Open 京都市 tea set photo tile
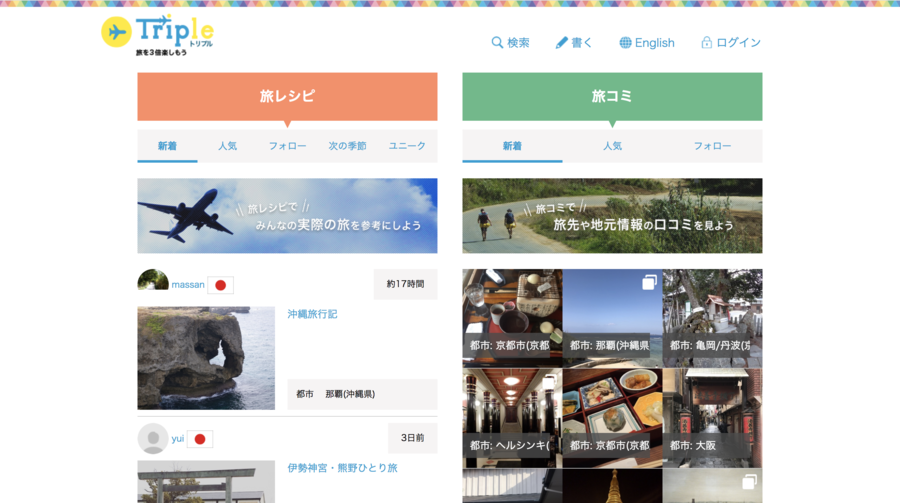The image size is (900, 503). (512, 318)
